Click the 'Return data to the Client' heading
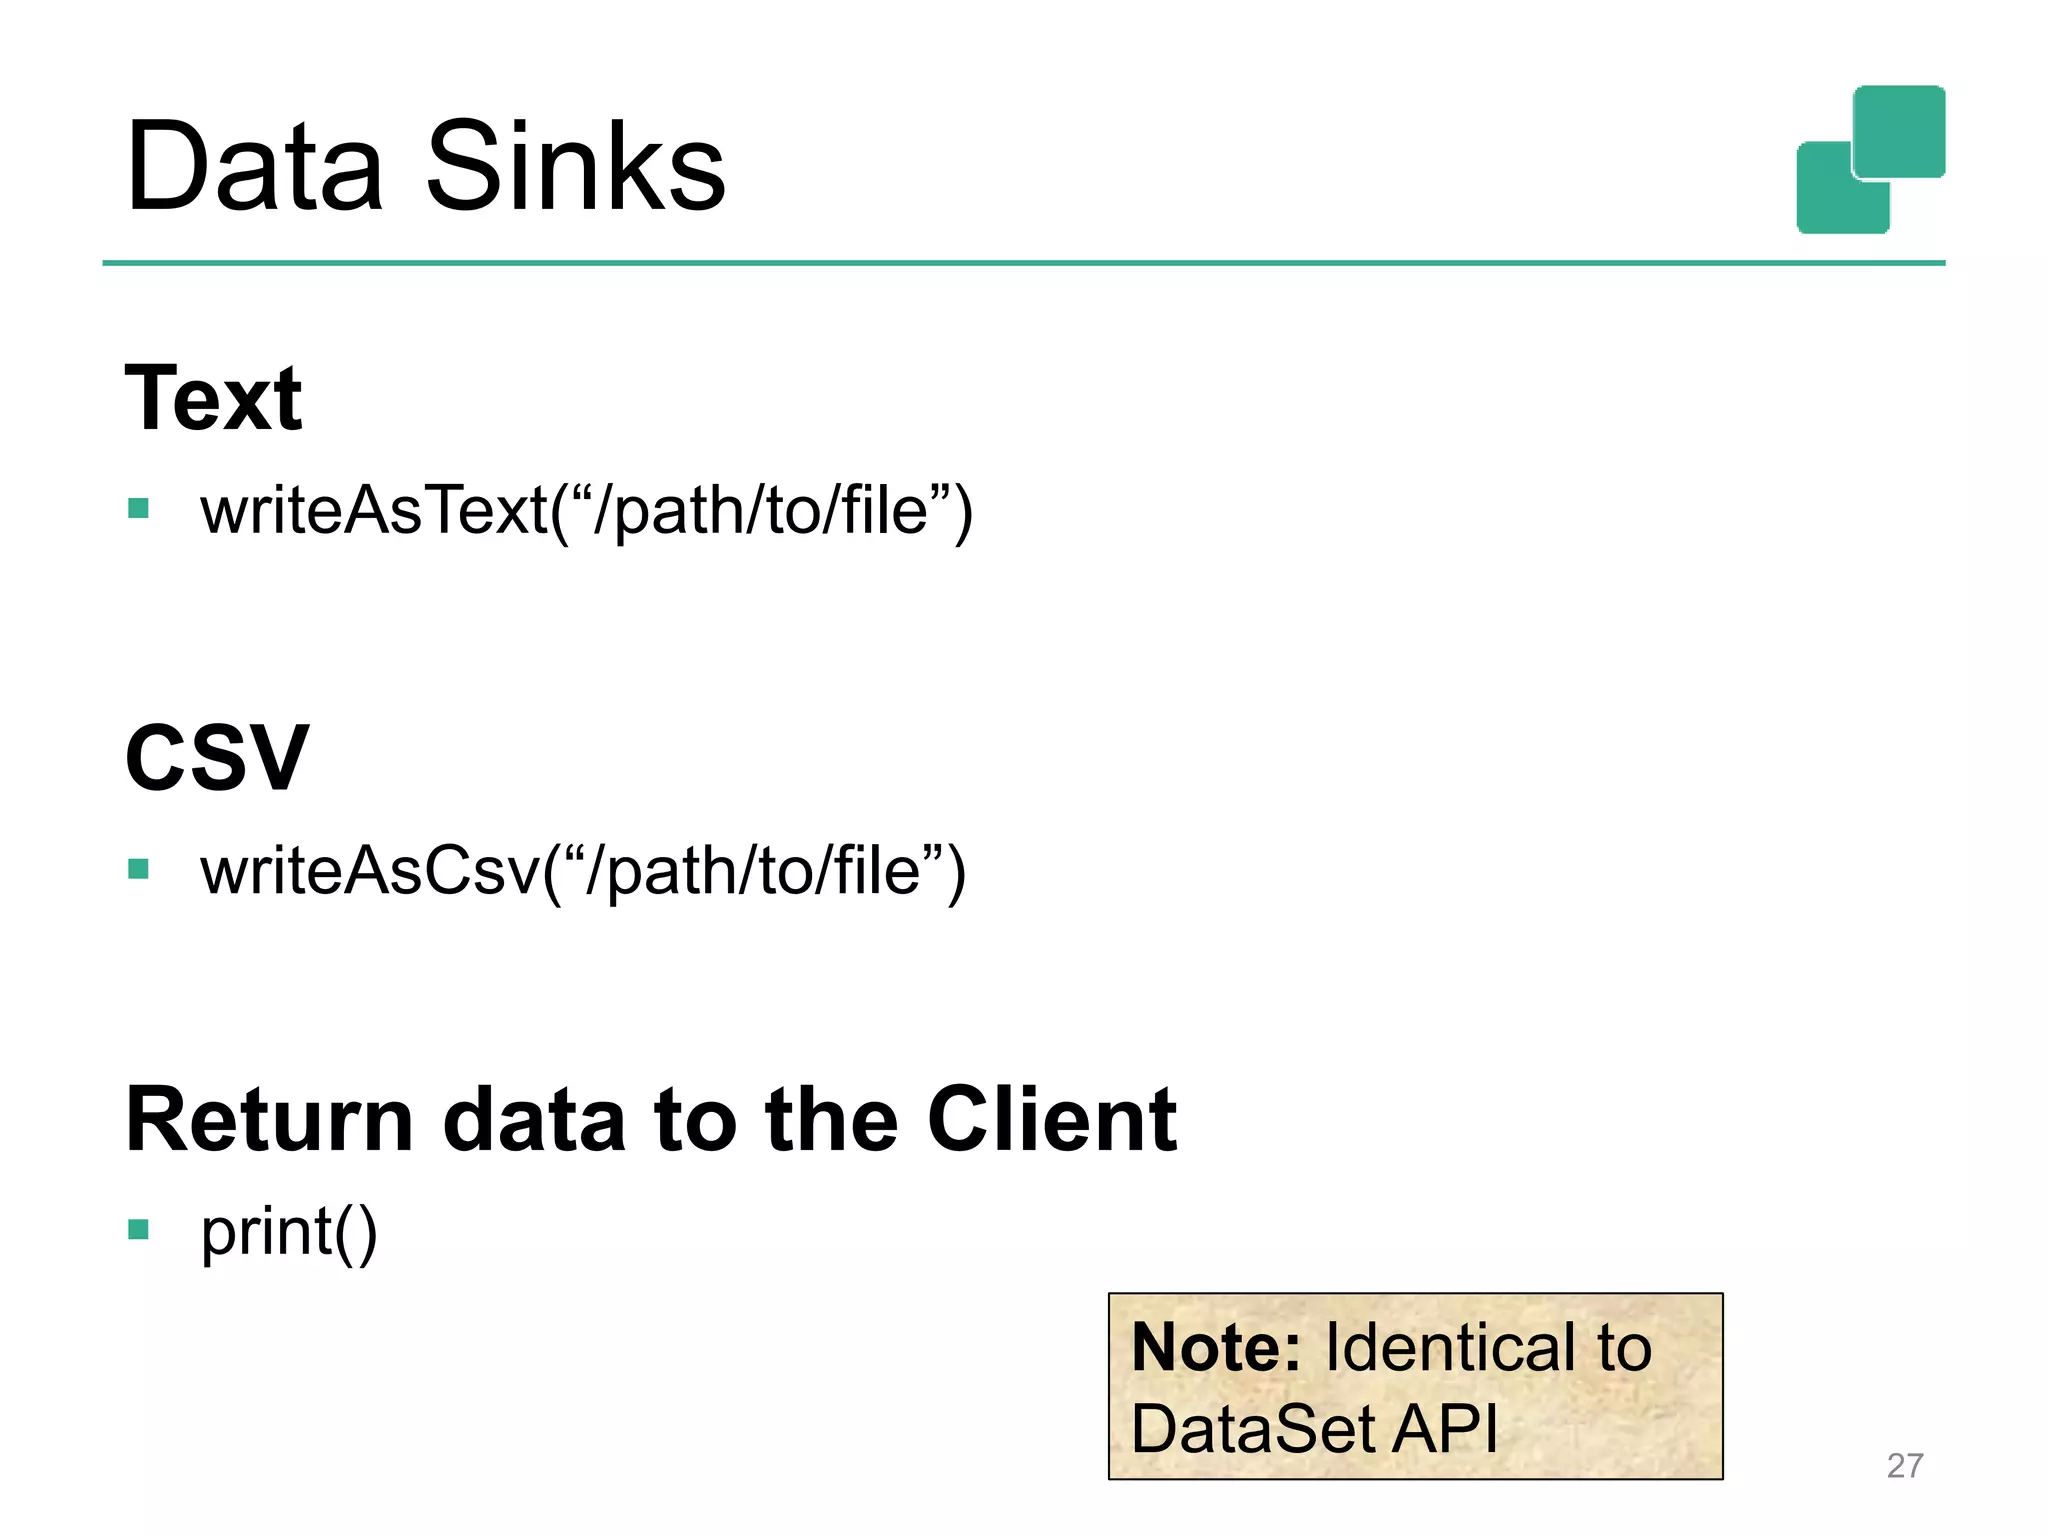The image size is (2048, 1536). (650, 1119)
